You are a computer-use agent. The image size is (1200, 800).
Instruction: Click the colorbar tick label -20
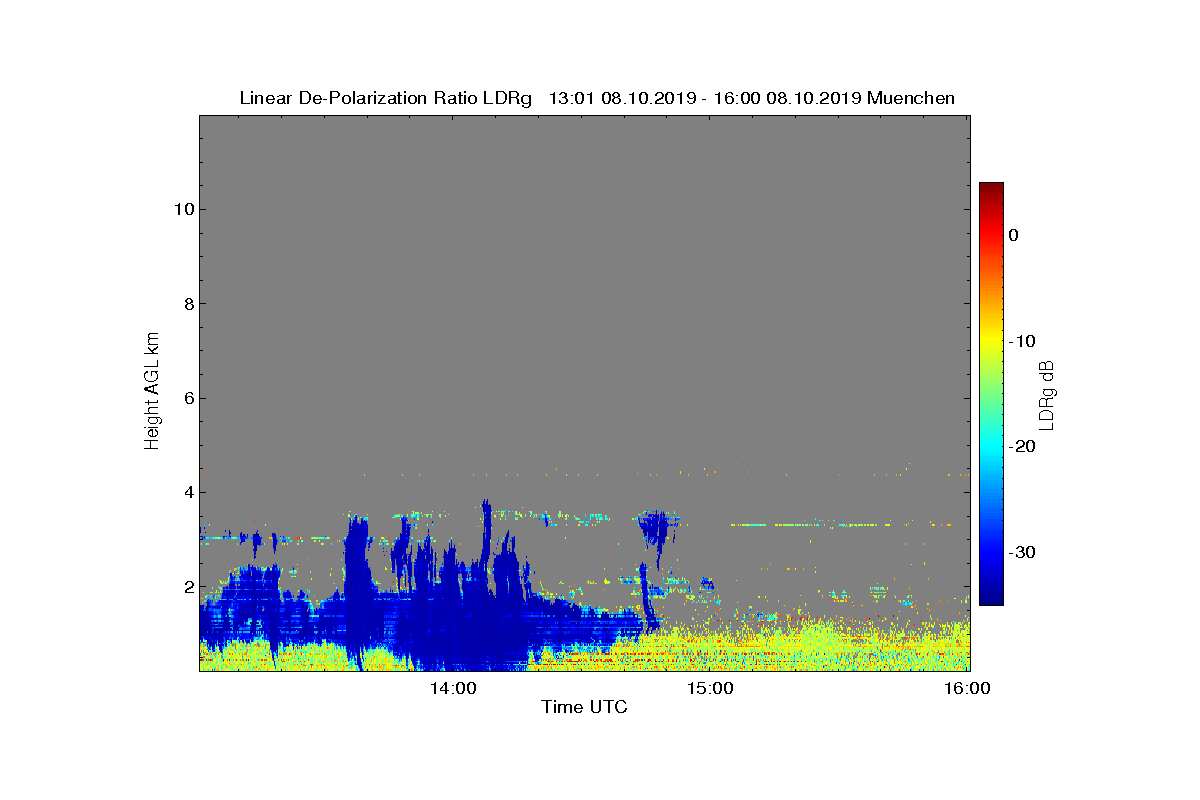(1021, 447)
